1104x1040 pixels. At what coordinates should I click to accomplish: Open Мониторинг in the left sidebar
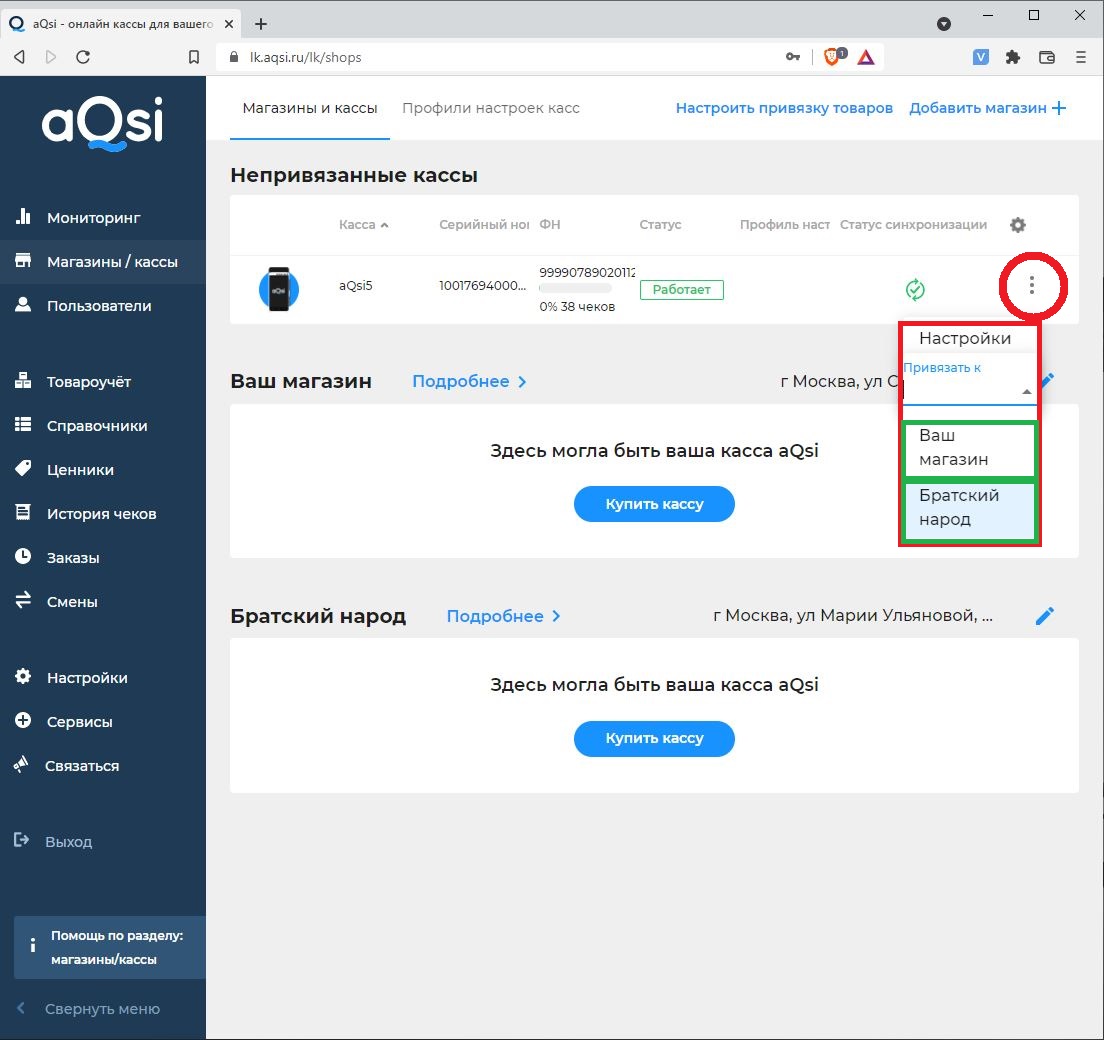(x=93, y=217)
